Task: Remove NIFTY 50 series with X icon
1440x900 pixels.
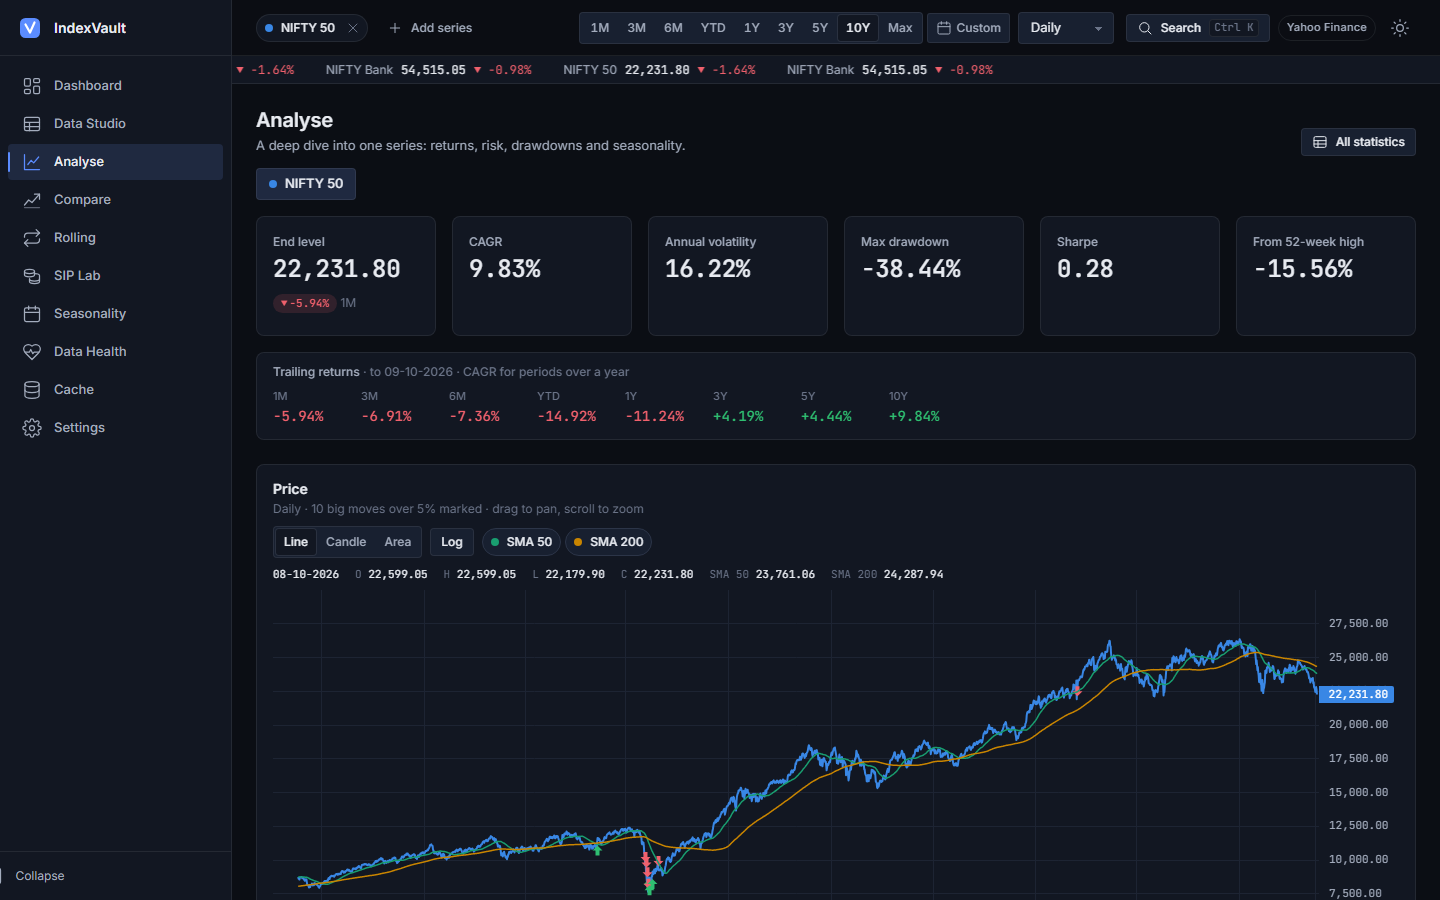Action: tap(353, 28)
